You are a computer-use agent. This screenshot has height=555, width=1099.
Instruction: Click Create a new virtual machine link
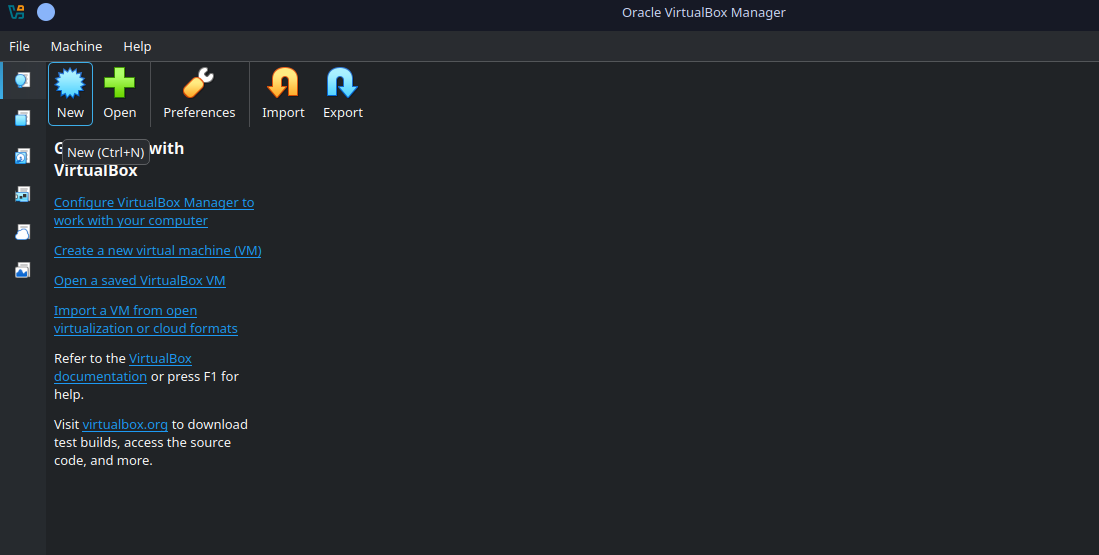click(x=157, y=251)
